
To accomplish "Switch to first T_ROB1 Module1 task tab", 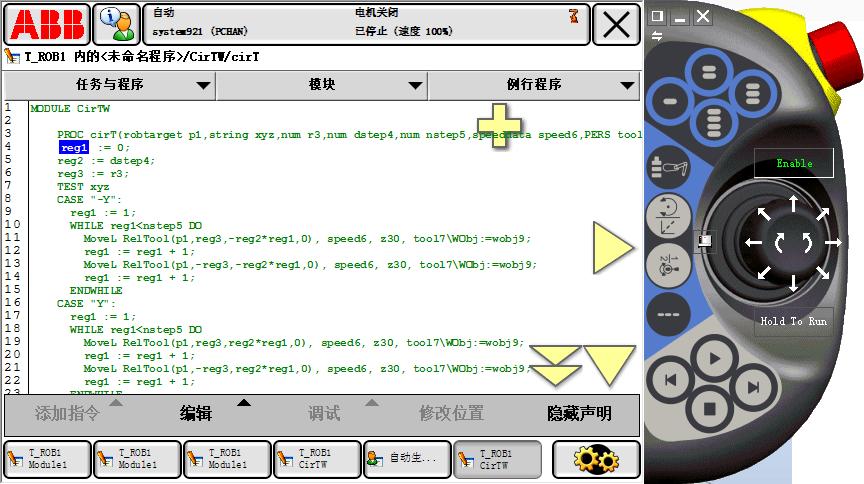I will click(47, 459).
